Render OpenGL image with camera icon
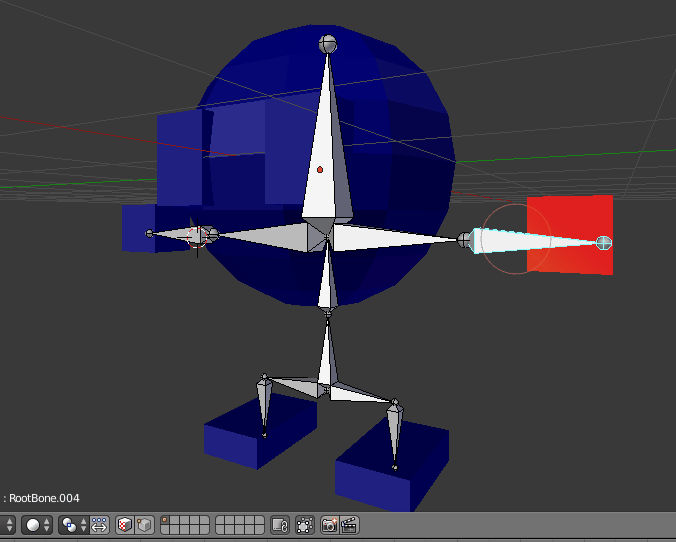This screenshot has width=676, height=542. tap(330, 525)
